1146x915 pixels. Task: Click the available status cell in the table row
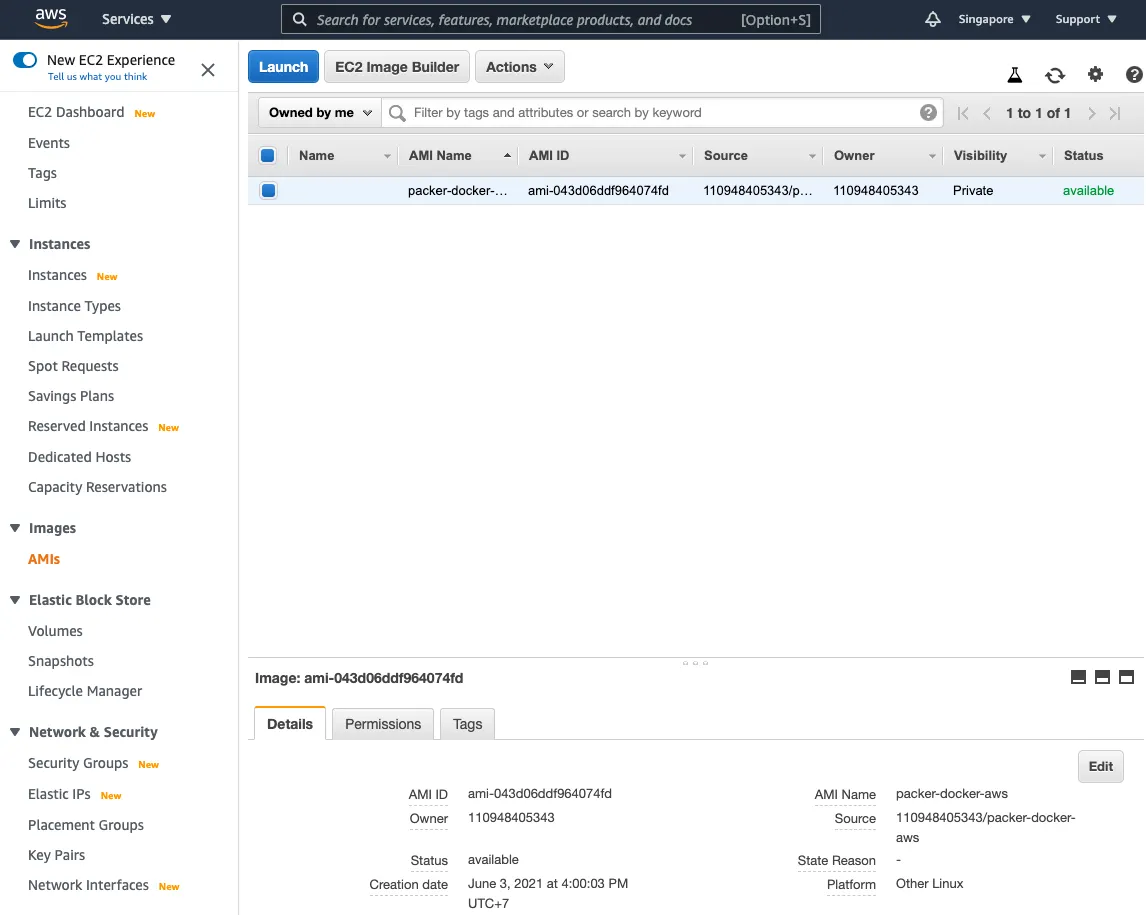pyautogui.click(x=1088, y=191)
